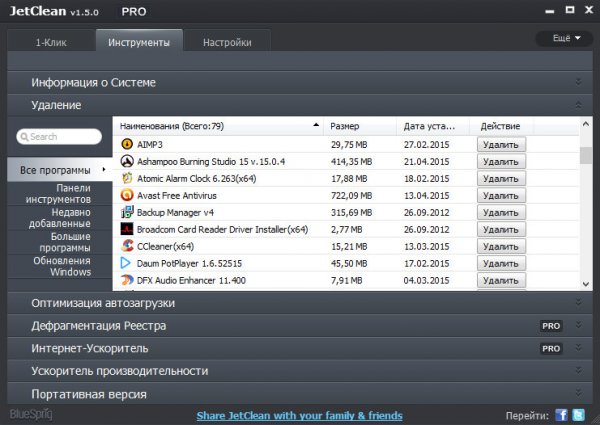The height and width of the screenshot is (425, 600).
Task: Click Удалить for DFX Audio Enhancer
Action: pos(501,280)
